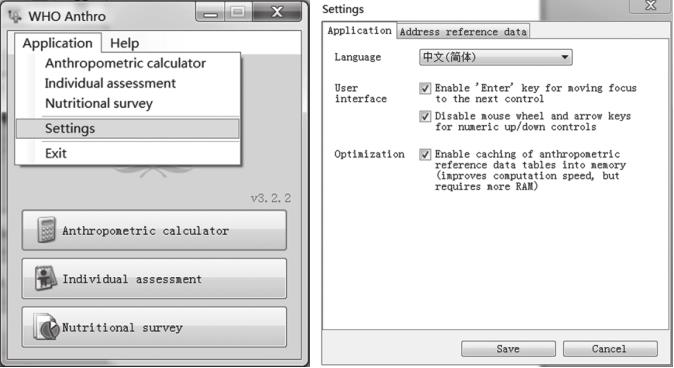The image size is (674, 368).
Task: Toggle Enable 'Enter' key for moving focus checkbox
Action: (425, 89)
